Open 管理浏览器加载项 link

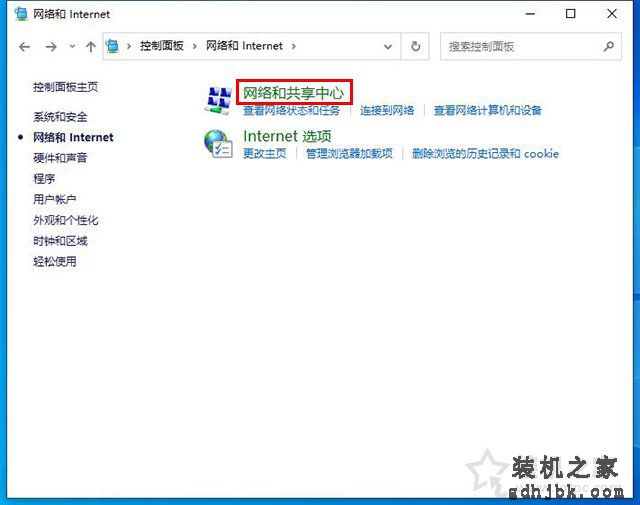click(x=349, y=154)
